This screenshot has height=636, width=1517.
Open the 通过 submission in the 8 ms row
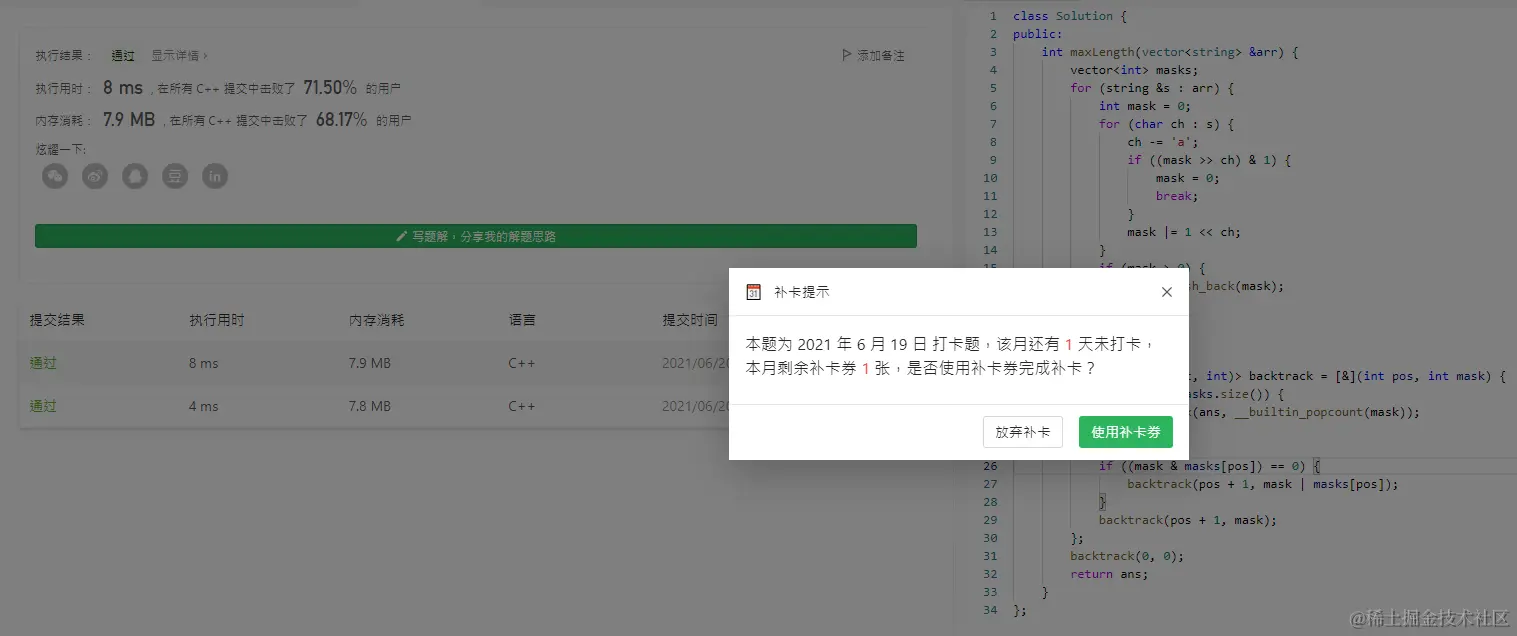(43, 363)
